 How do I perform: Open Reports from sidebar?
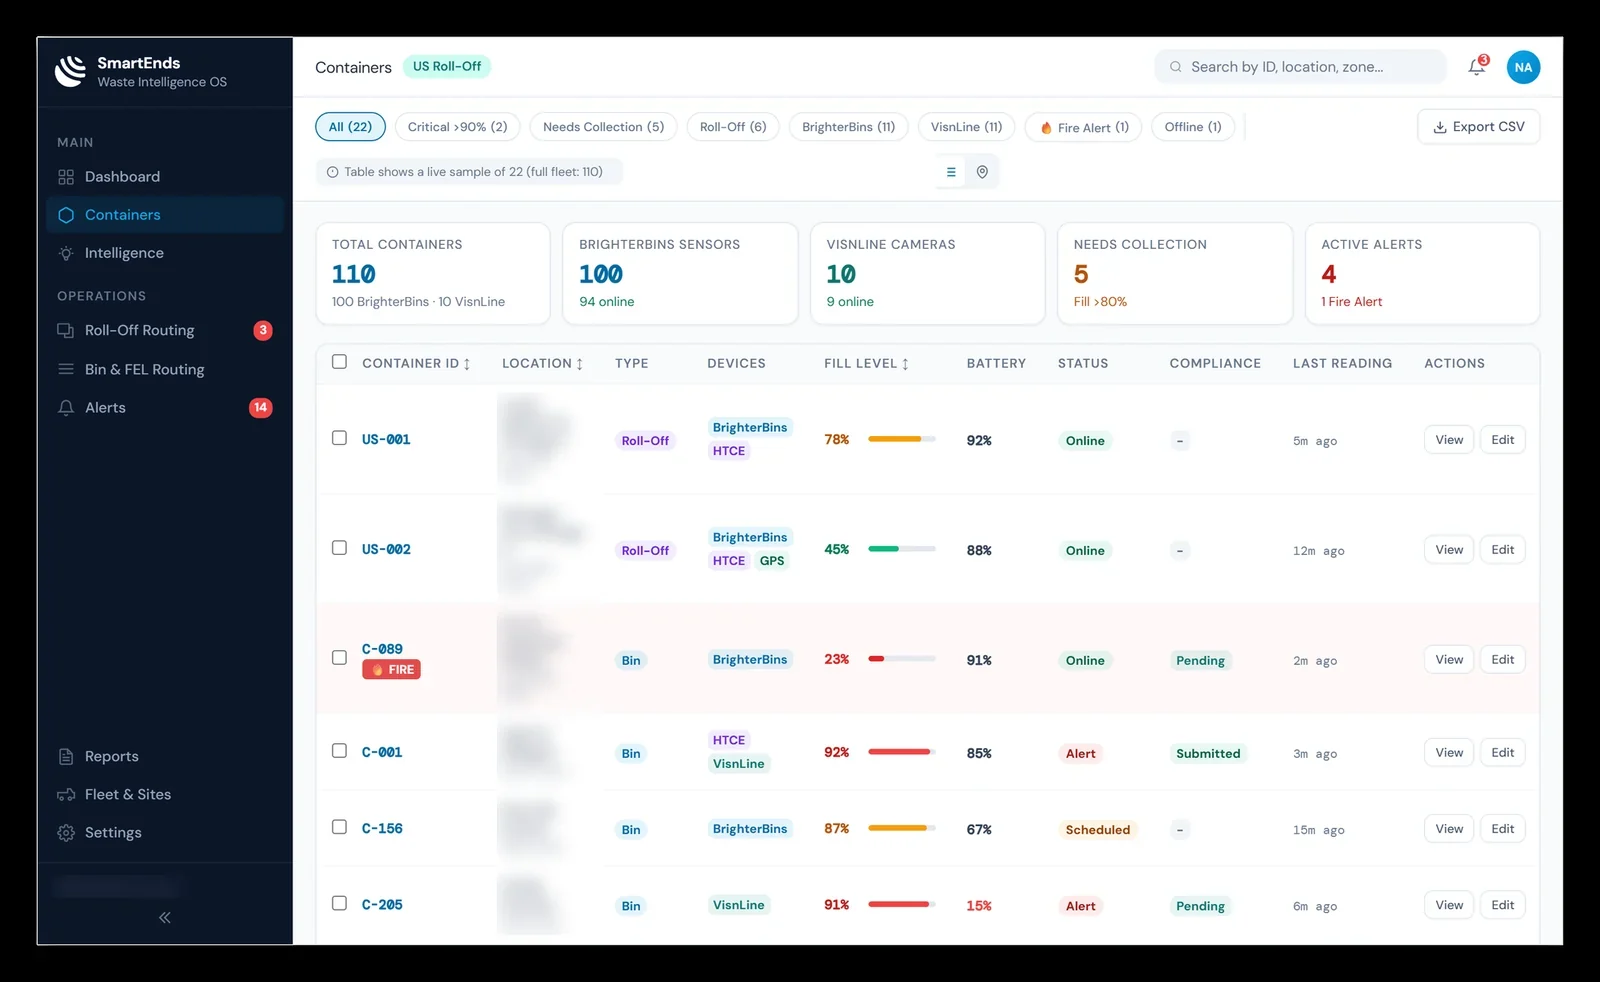click(165, 756)
